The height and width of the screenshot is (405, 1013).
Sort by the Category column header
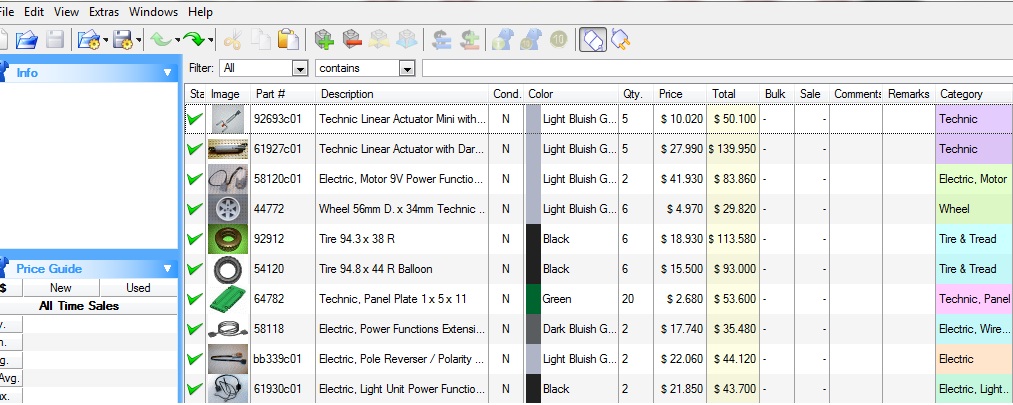974,94
